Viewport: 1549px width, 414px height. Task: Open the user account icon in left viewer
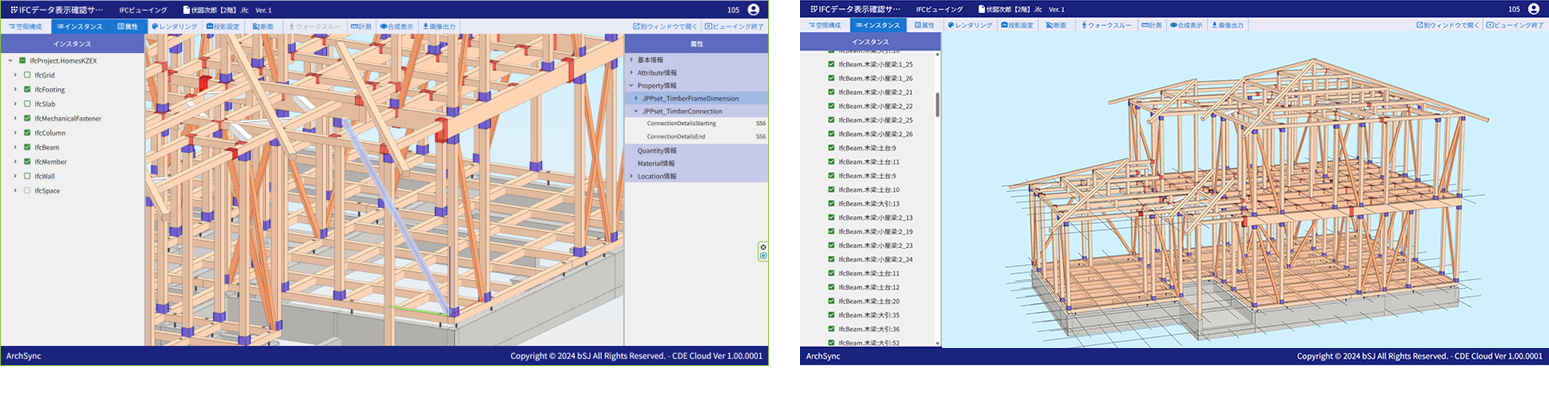click(754, 9)
